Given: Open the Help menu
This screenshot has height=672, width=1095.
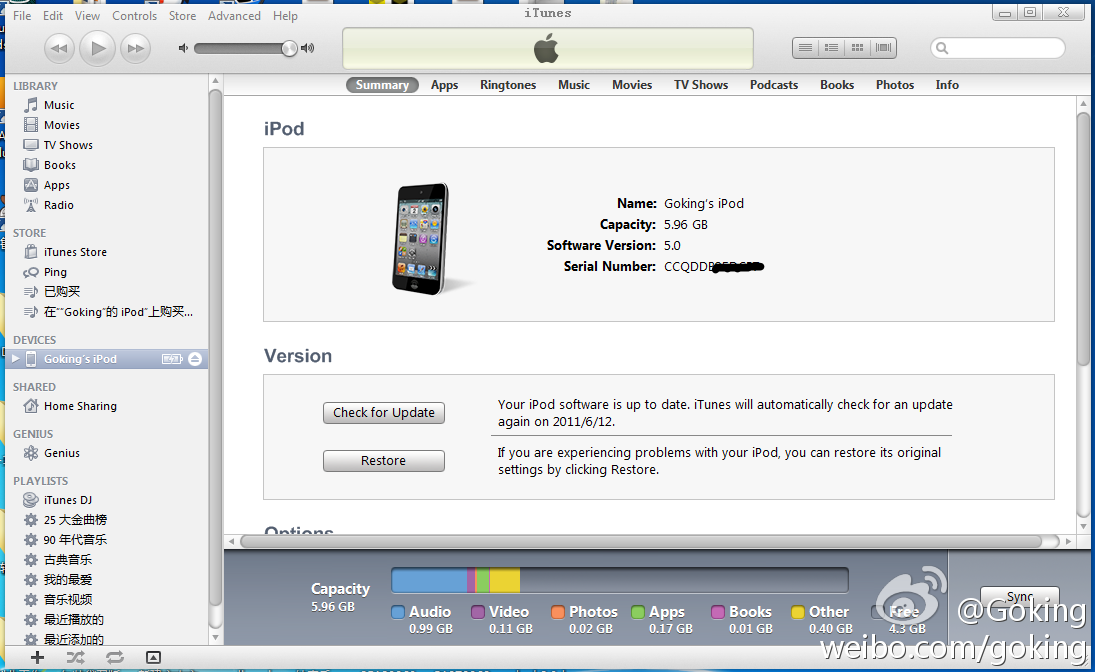Looking at the screenshot, I should click(285, 15).
